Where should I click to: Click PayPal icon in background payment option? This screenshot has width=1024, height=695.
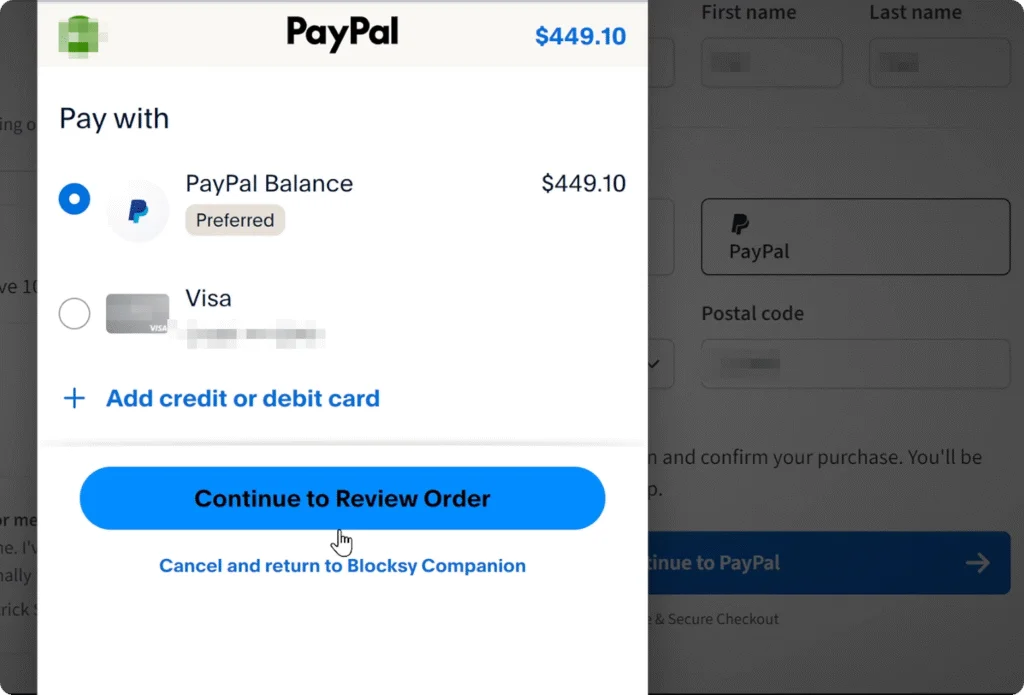(740, 224)
